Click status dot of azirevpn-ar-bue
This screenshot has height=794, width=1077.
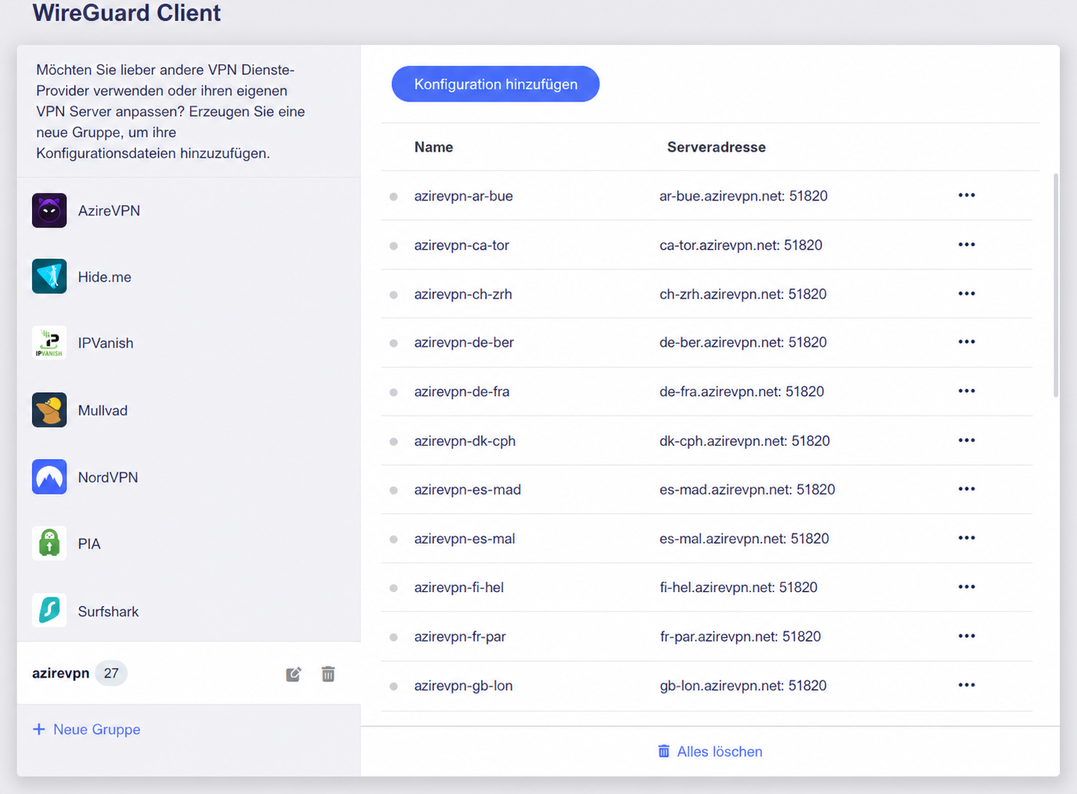[394, 196]
